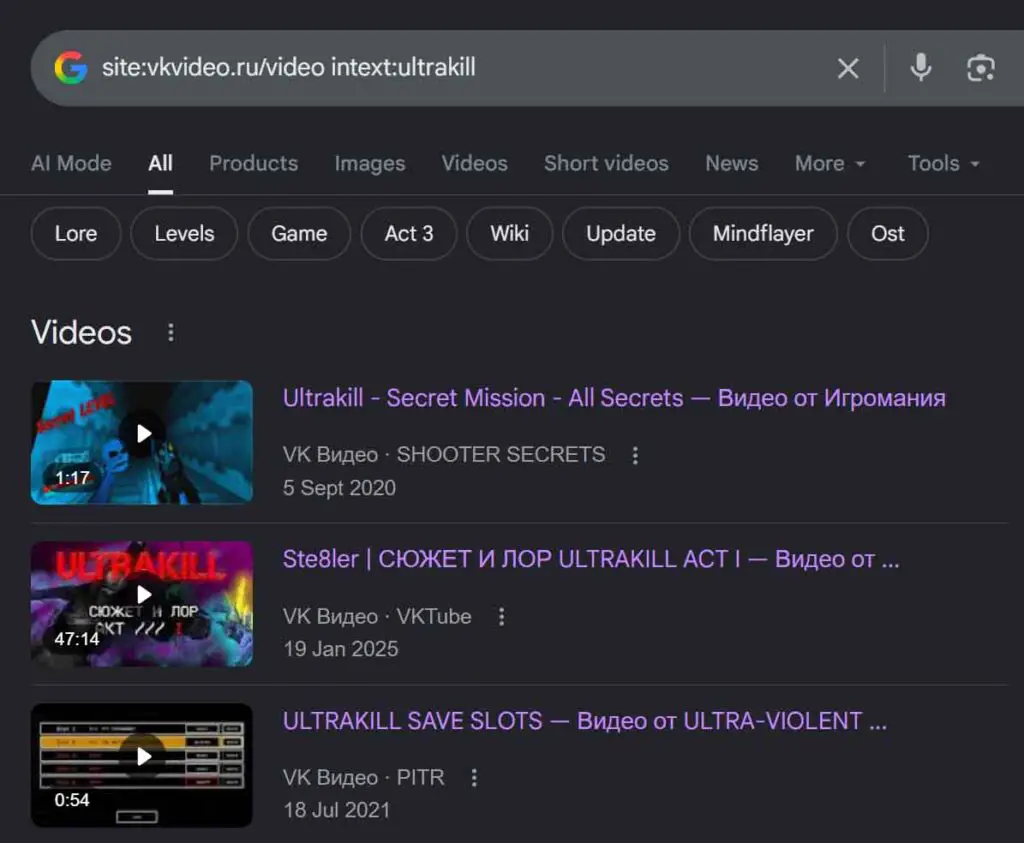Screen dimensions: 1024x843
Task: Filter results by Wiki chip
Action: click(509, 234)
